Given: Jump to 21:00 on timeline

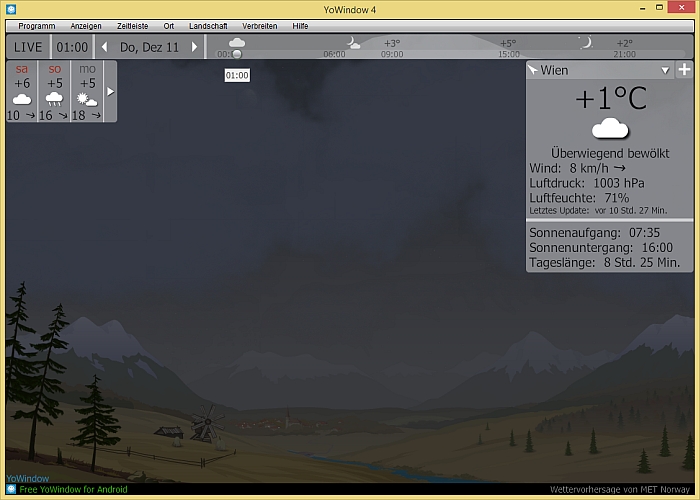Looking at the screenshot, I should click(x=624, y=54).
